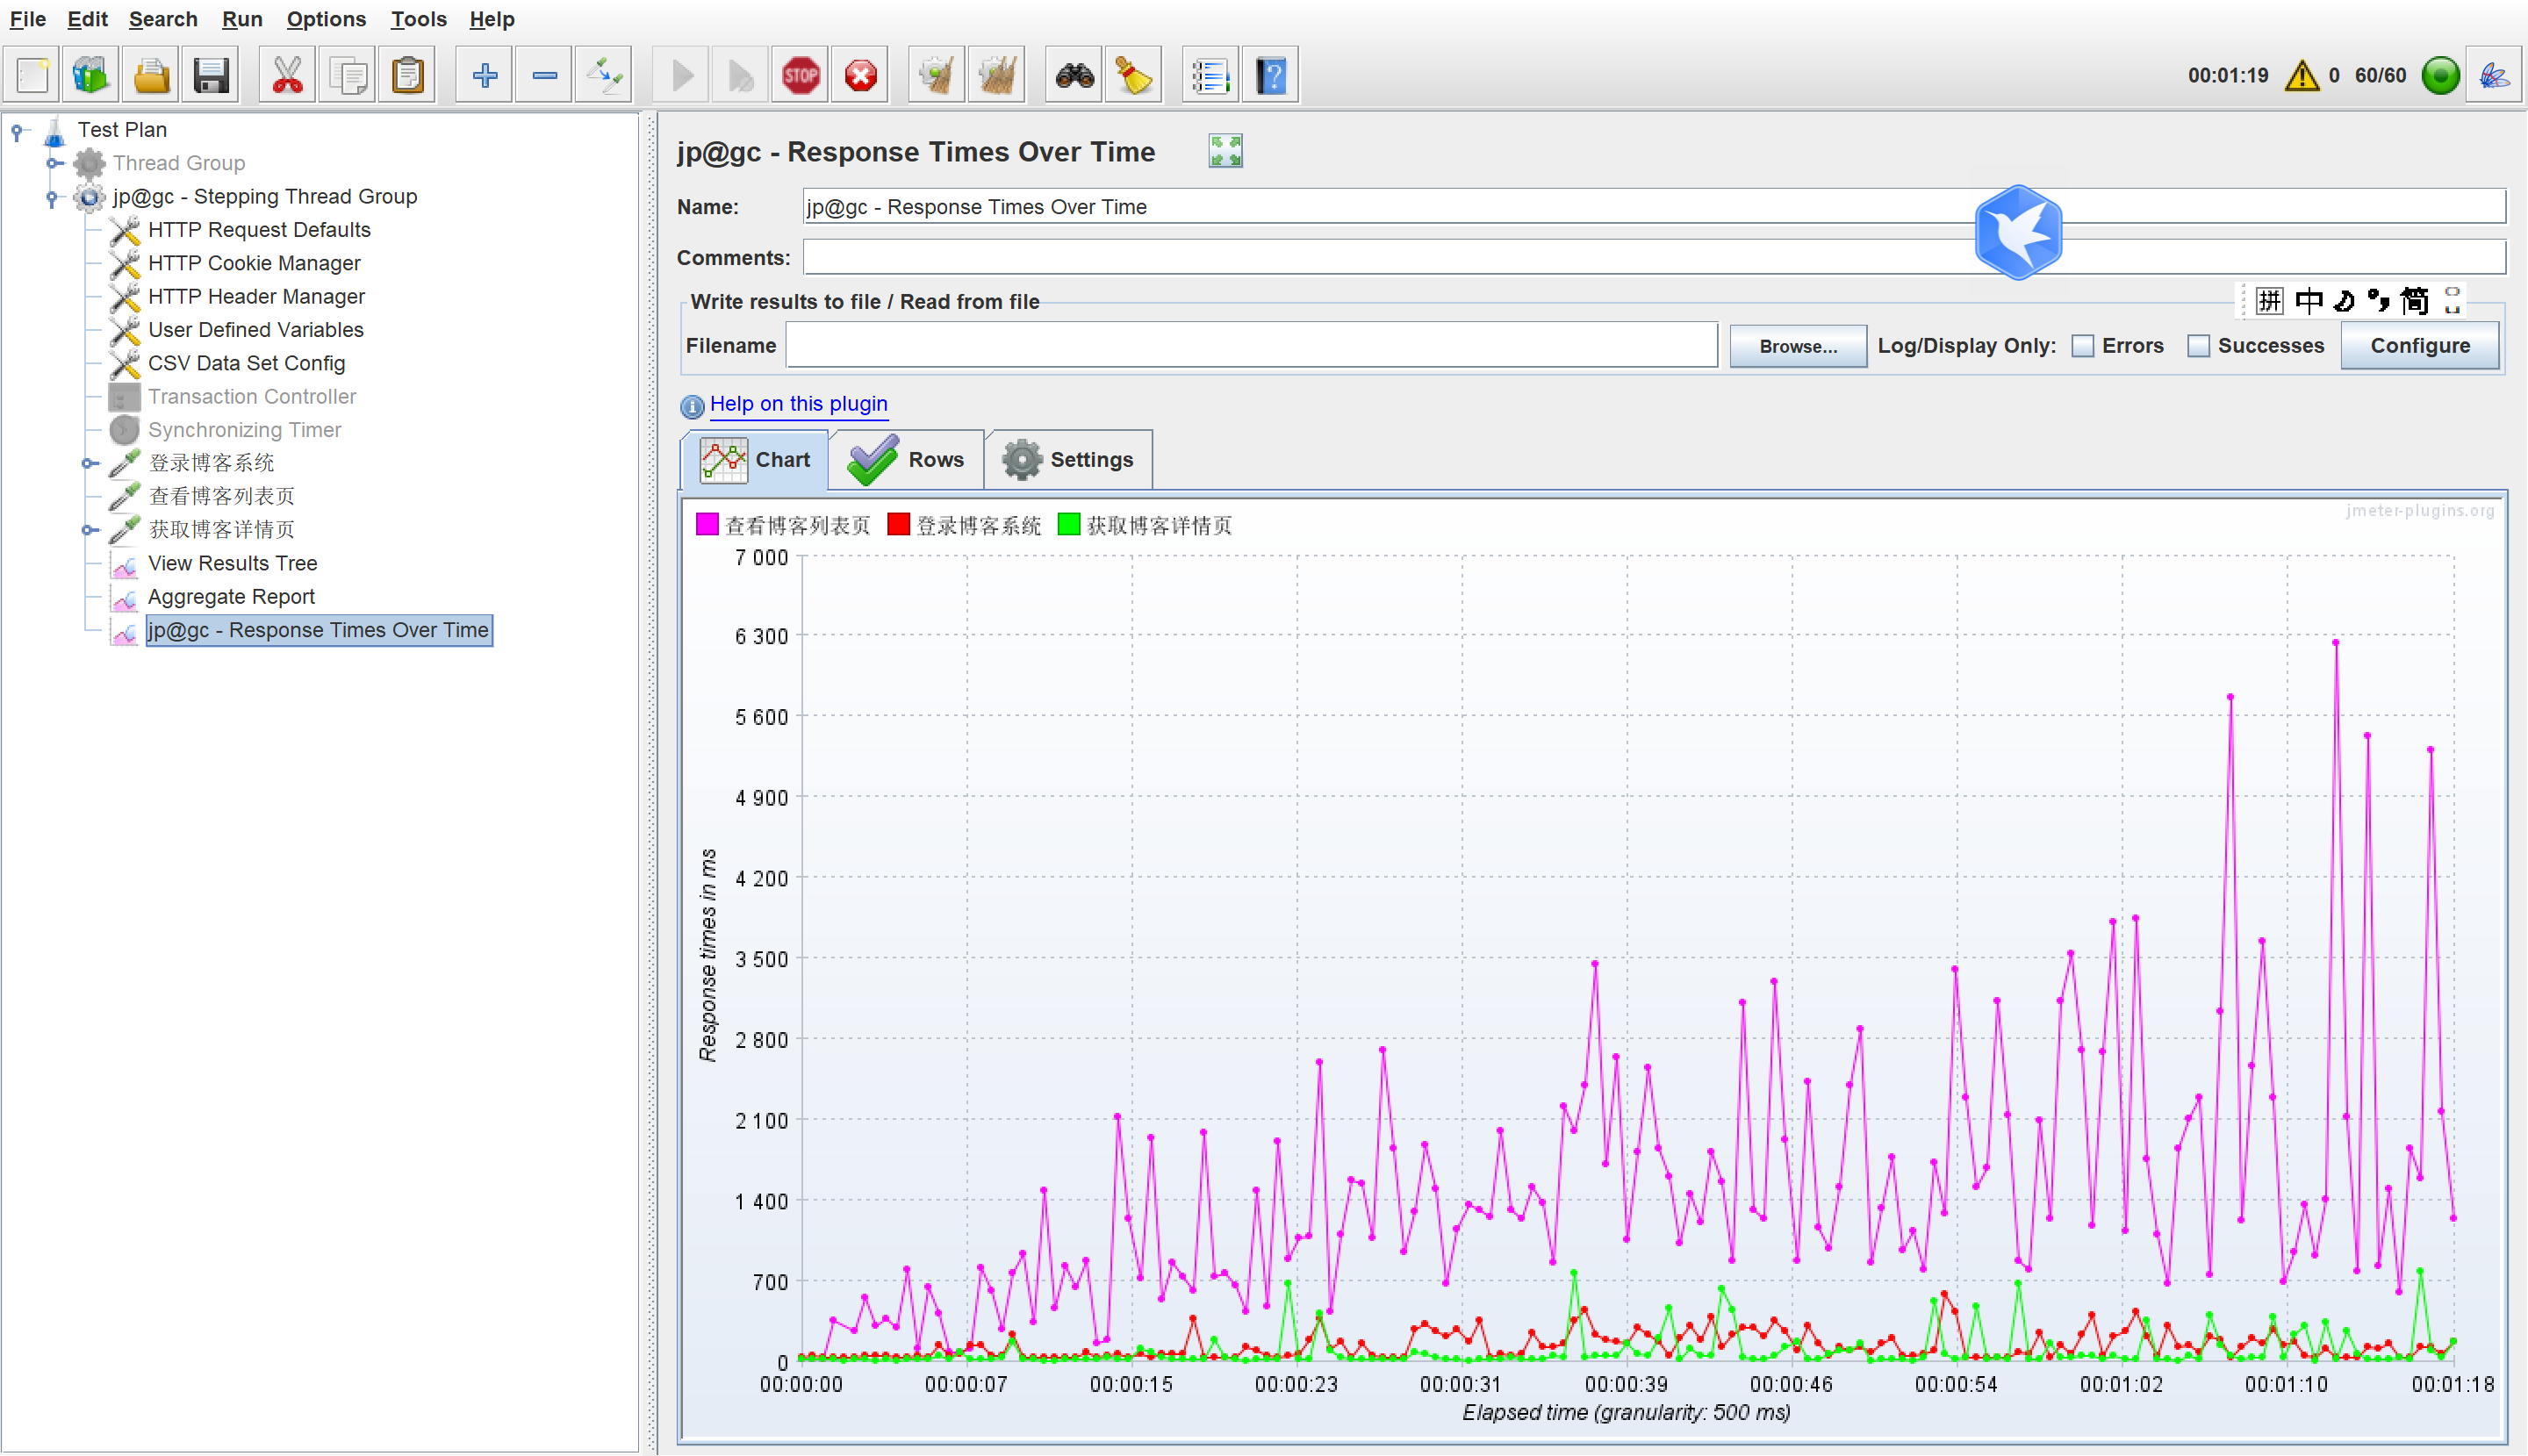Click the magenta 查看博客列表页 legend swatch
This screenshot has width=2528, height=1456.
click(707, 525)
